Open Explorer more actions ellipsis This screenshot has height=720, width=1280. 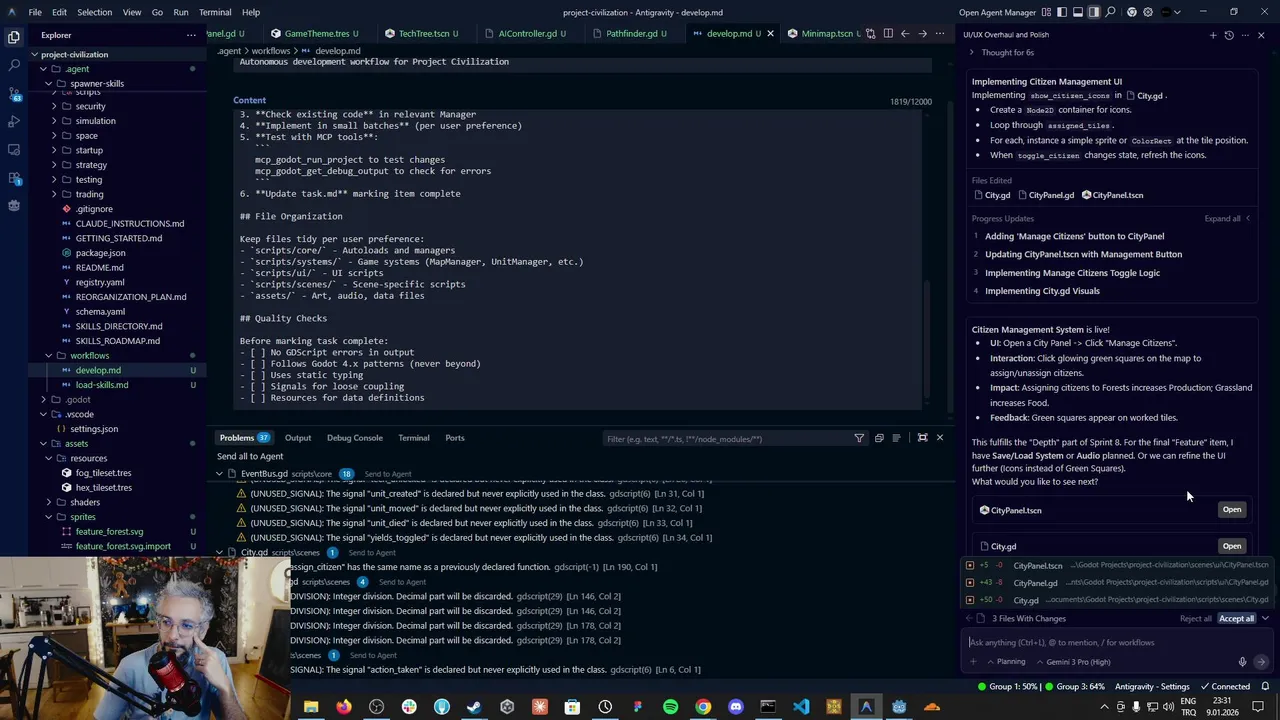coord(191,35)
